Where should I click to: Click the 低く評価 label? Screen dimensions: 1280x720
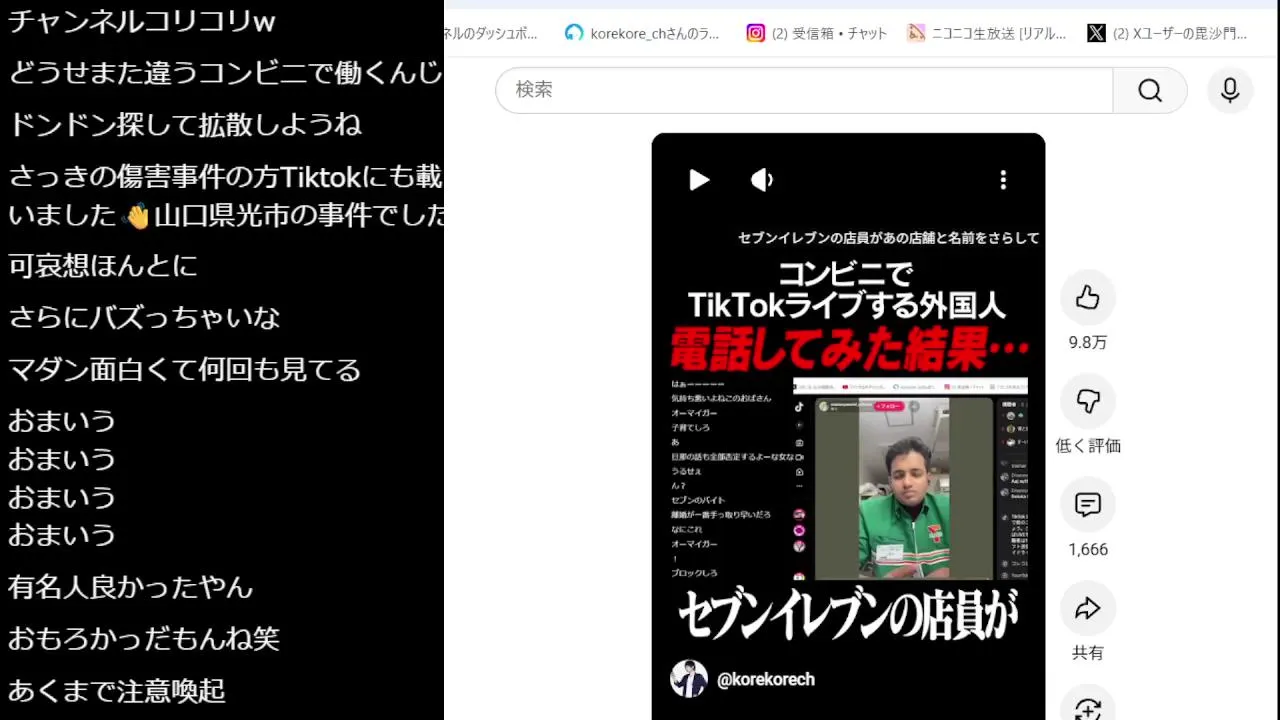coord(1088,446)
